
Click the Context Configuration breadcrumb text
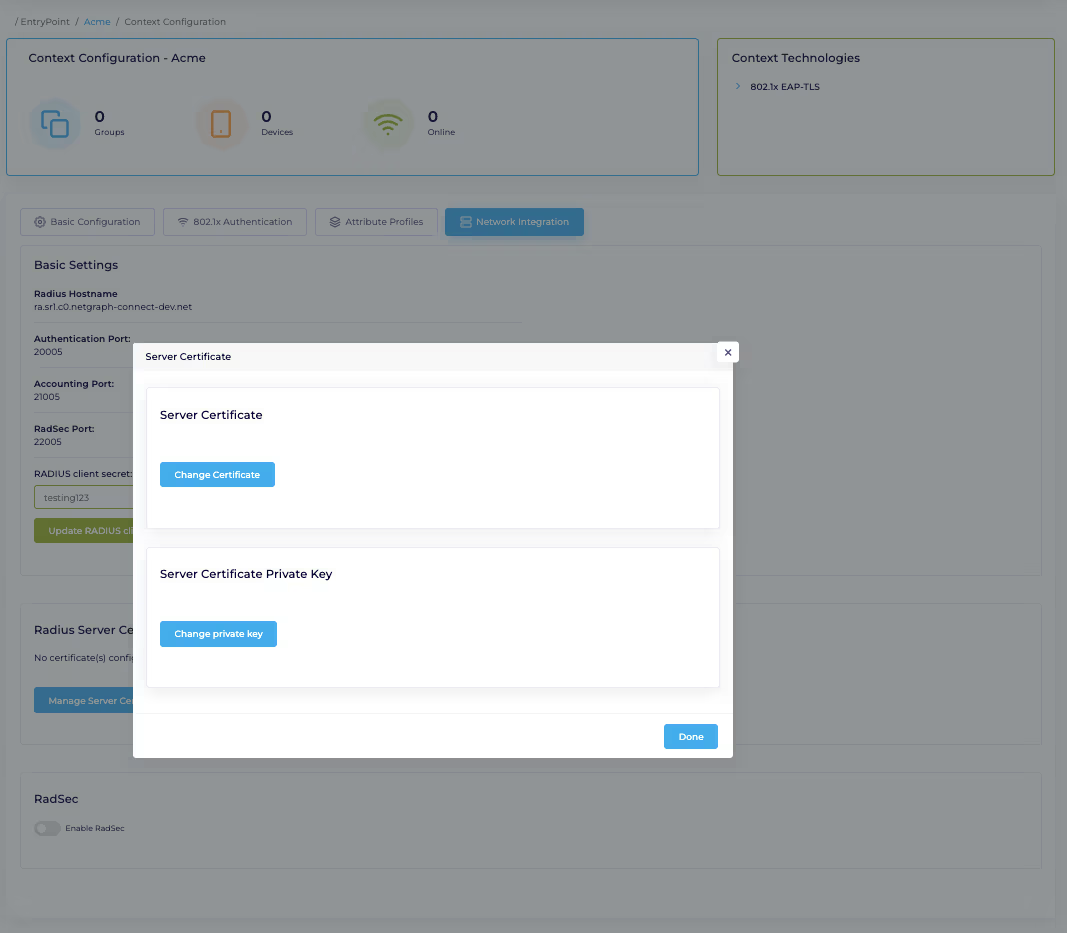[x=175, y=22]
